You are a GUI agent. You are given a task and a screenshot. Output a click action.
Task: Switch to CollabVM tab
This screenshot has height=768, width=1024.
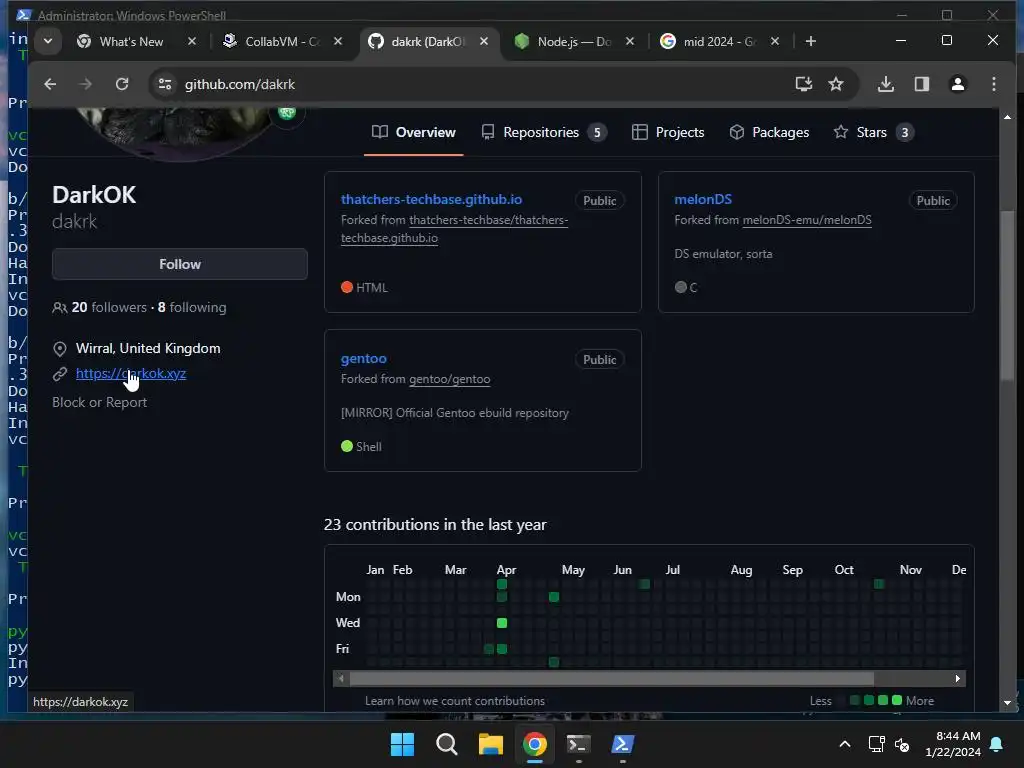point(281,42)
